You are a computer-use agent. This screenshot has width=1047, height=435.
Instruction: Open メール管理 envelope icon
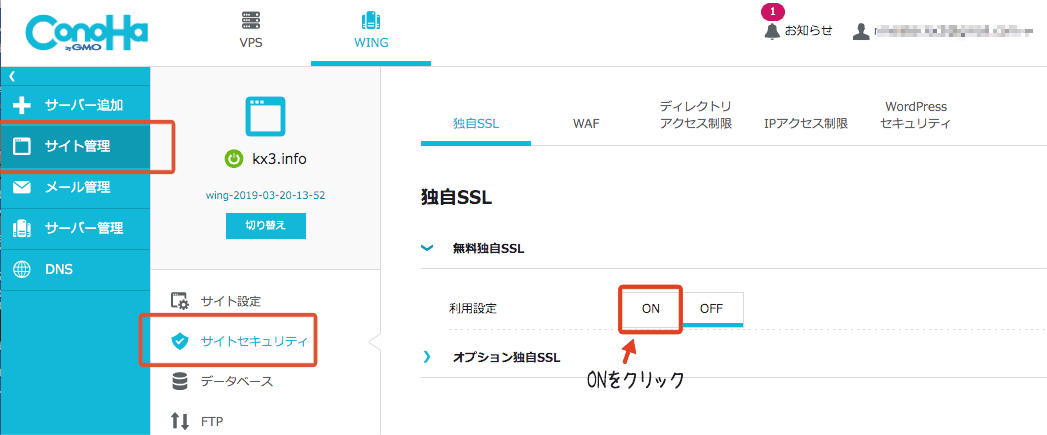(x=23, y=188)
